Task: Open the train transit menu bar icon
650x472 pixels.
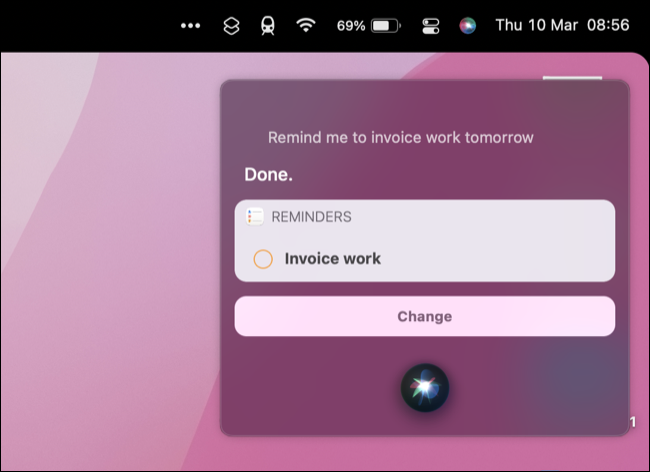Action: (x=268, y=26)
